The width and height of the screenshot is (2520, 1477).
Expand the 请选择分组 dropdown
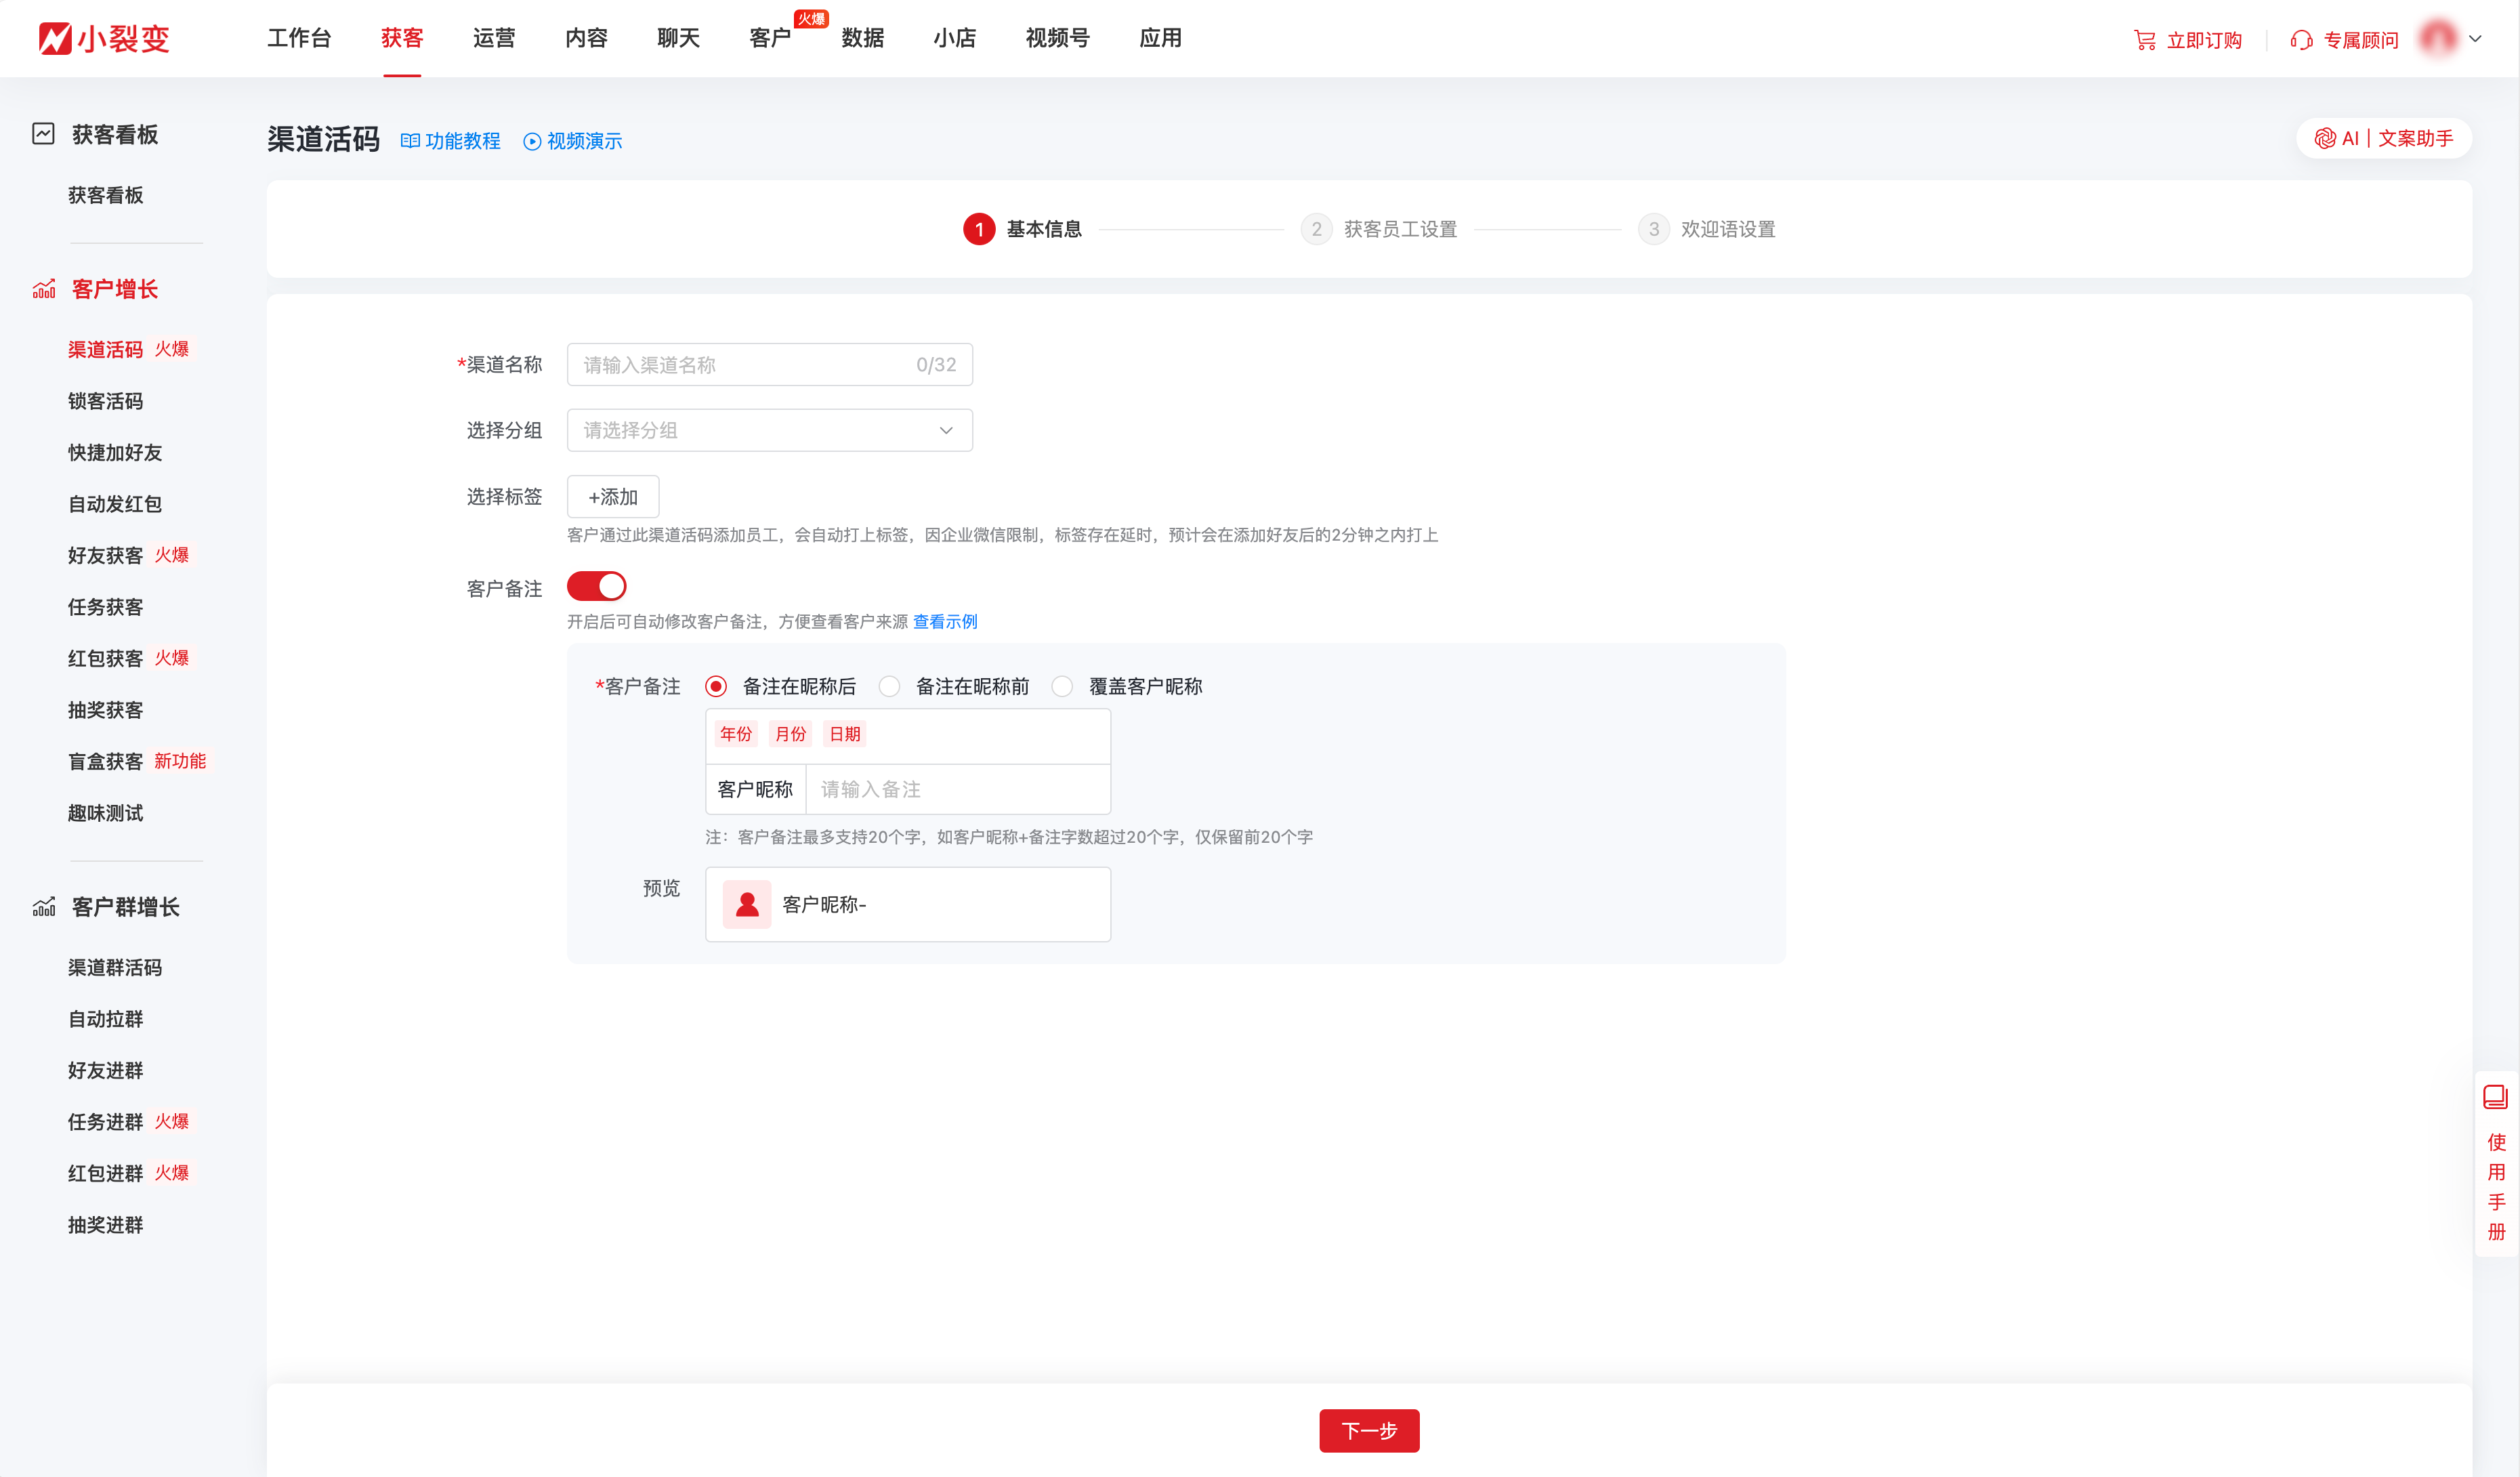[x=769, y=430]
